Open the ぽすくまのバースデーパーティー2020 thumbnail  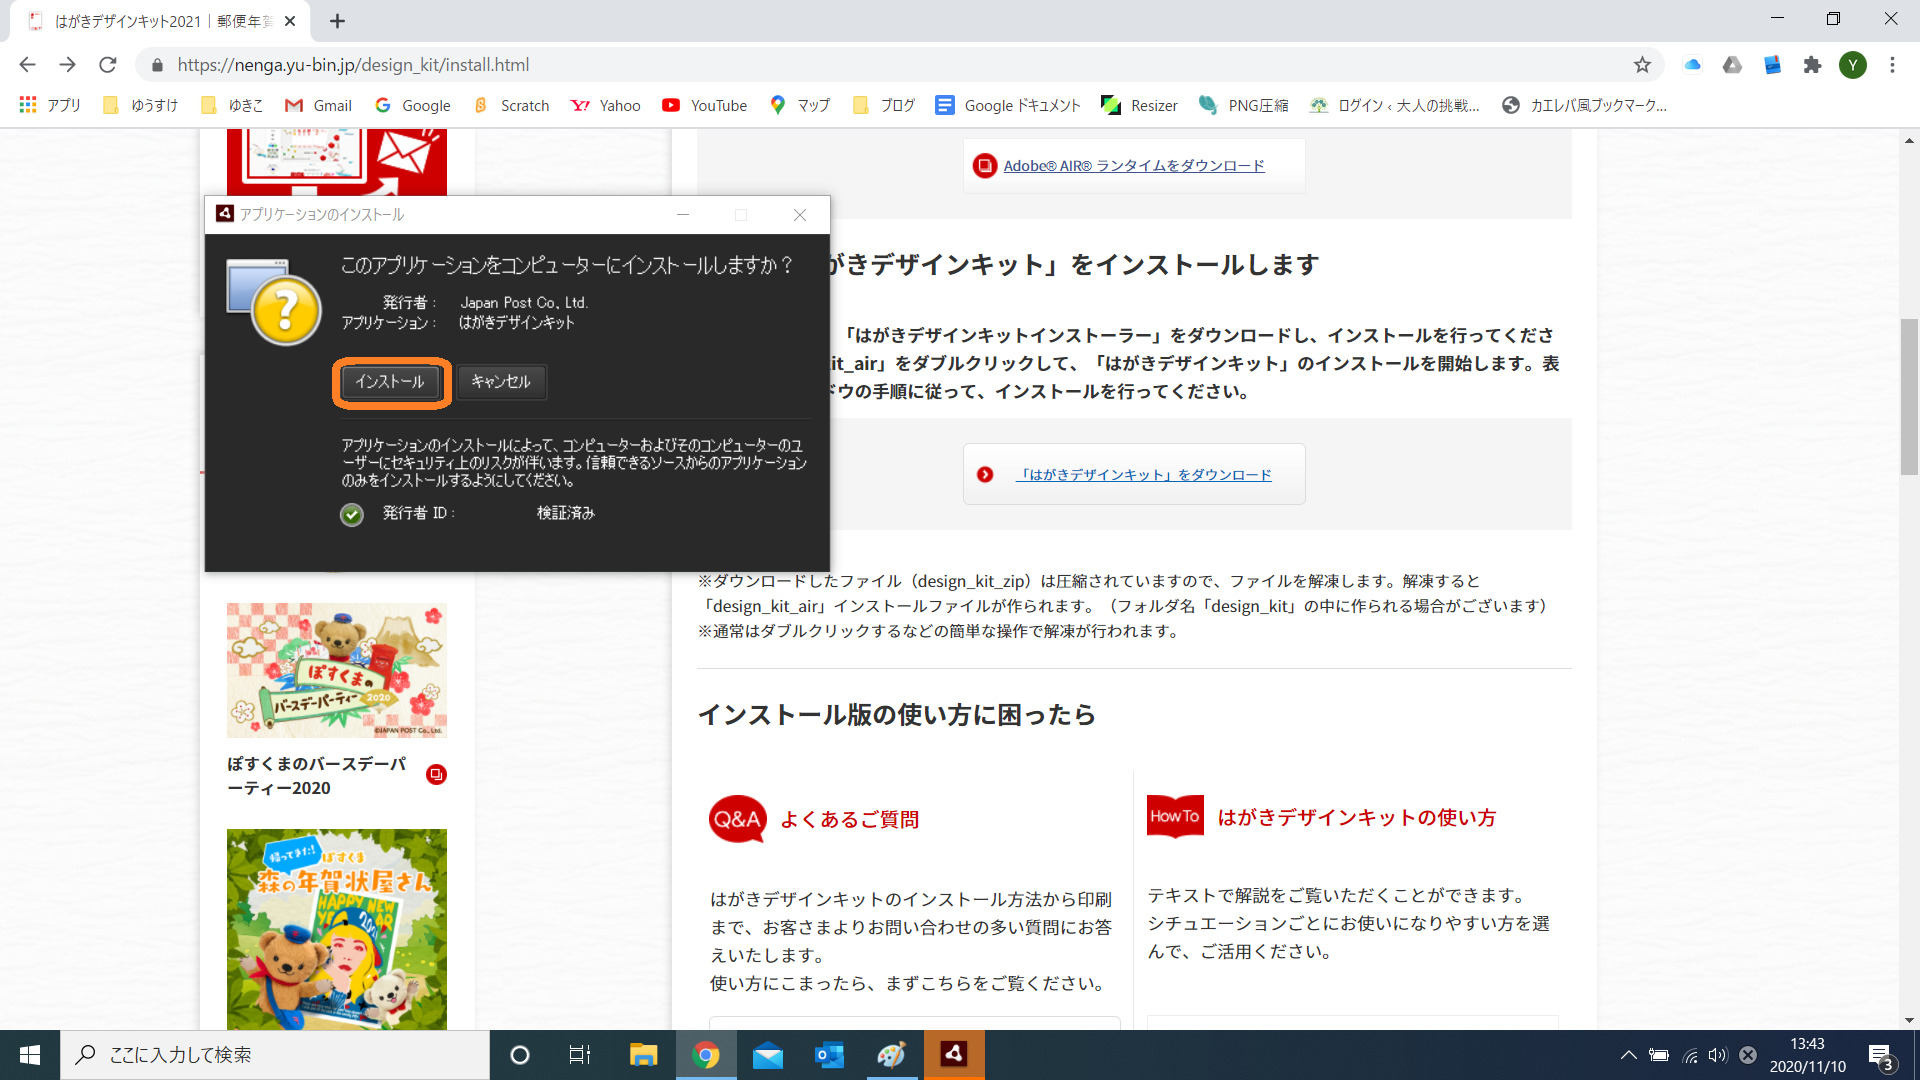coord(336,670)
